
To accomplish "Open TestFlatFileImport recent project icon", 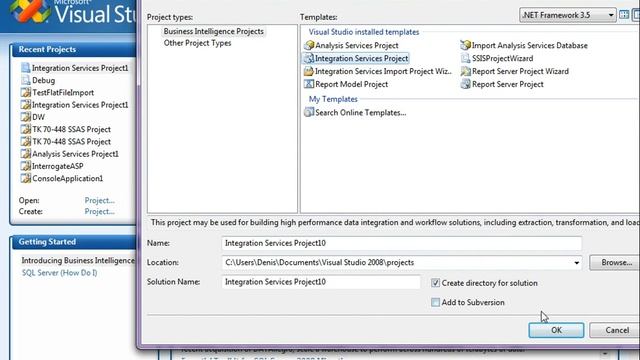I will tap(26, 92).
